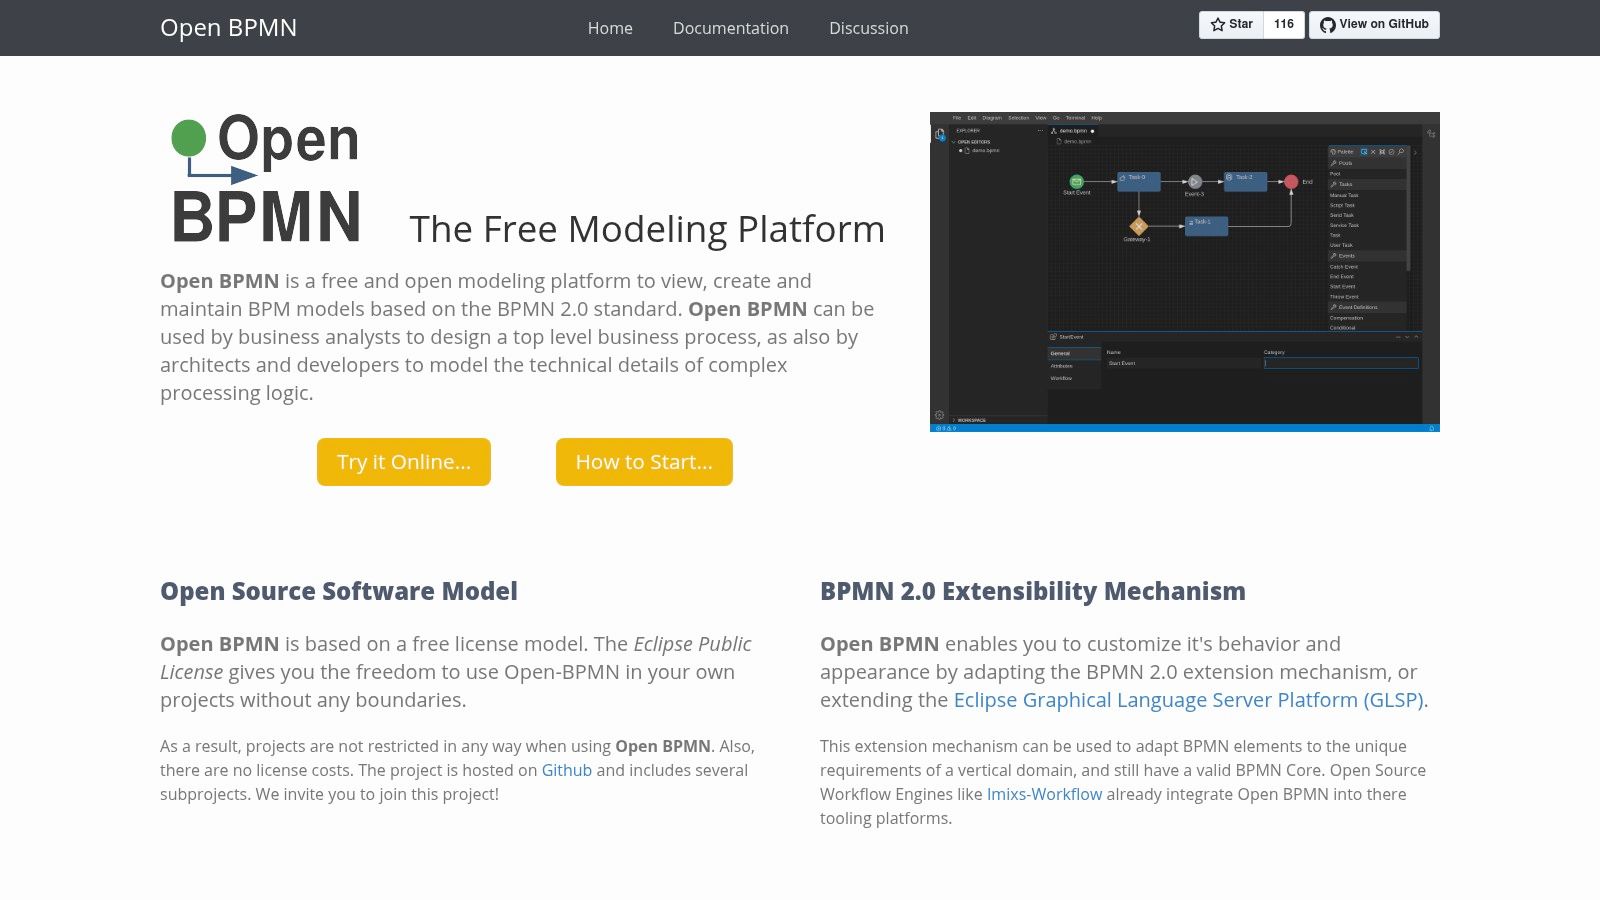Click the Event-3 intermediate event circle
Screen dimensions: 1600x900
[x=1194, y=183]
